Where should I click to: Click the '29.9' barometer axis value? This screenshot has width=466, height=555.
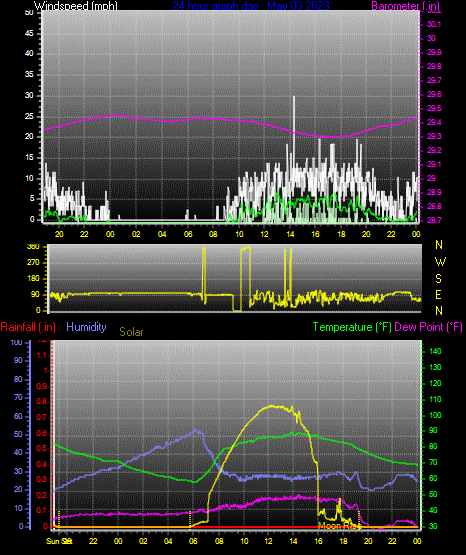(434, 52)
